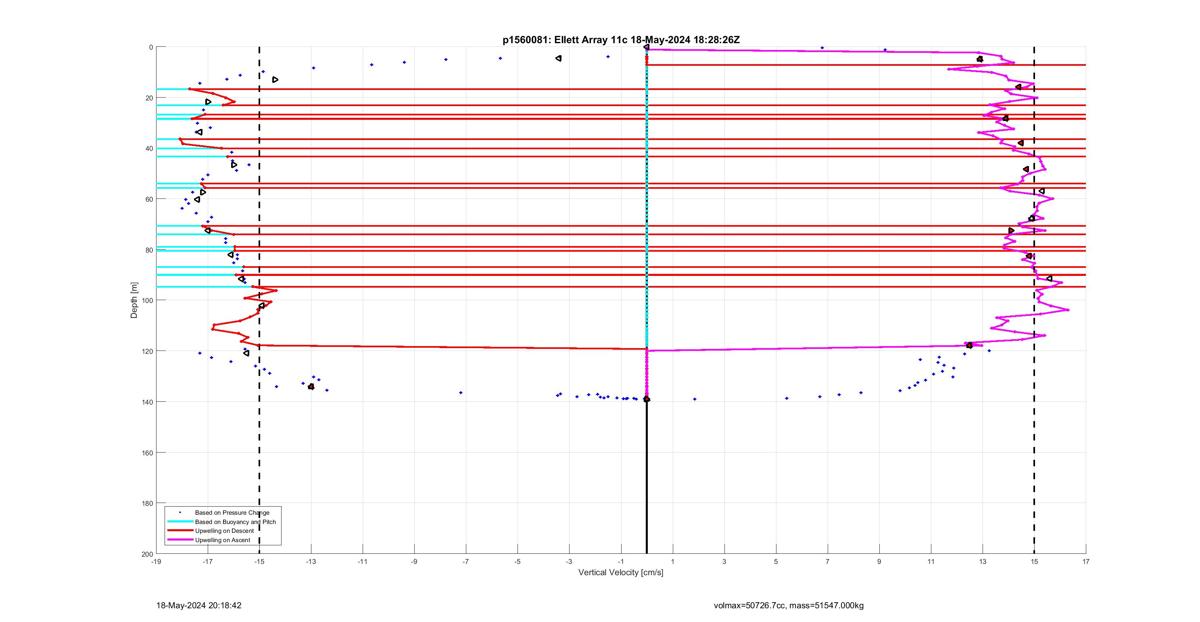Click the y-axis tick label '40'
The height and width of the screenshot is (622, 1200).
coord(148,148)
